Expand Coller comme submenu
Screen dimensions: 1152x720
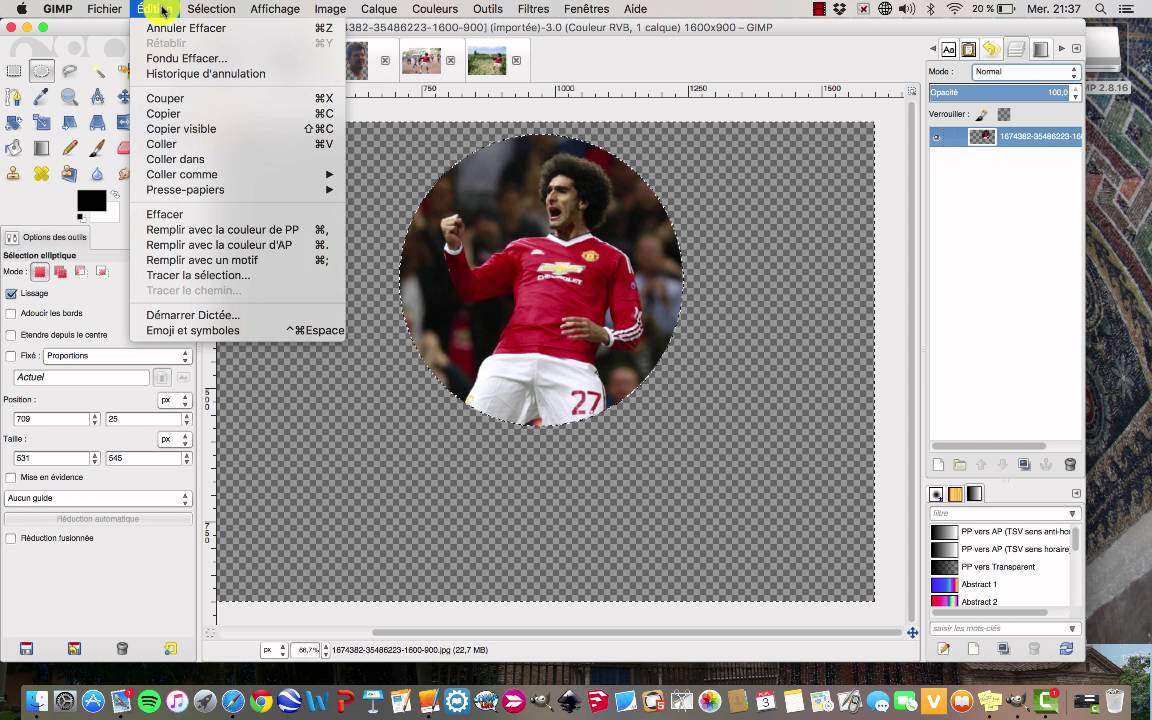[x=237, y=175]
